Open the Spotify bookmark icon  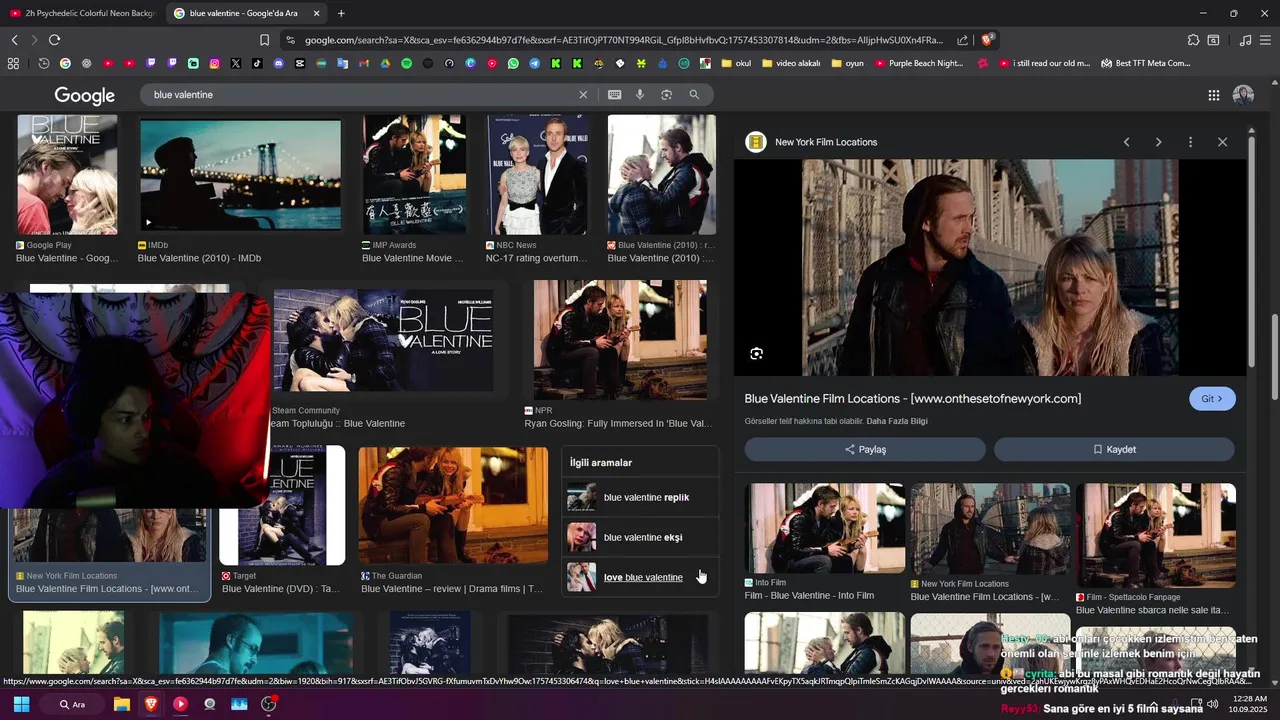coord(407,63)
